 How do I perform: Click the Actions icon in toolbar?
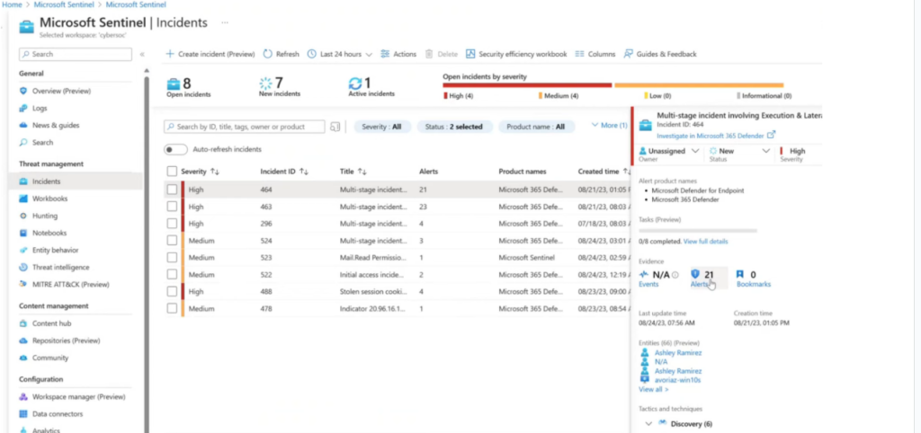(x=385, y=54)
